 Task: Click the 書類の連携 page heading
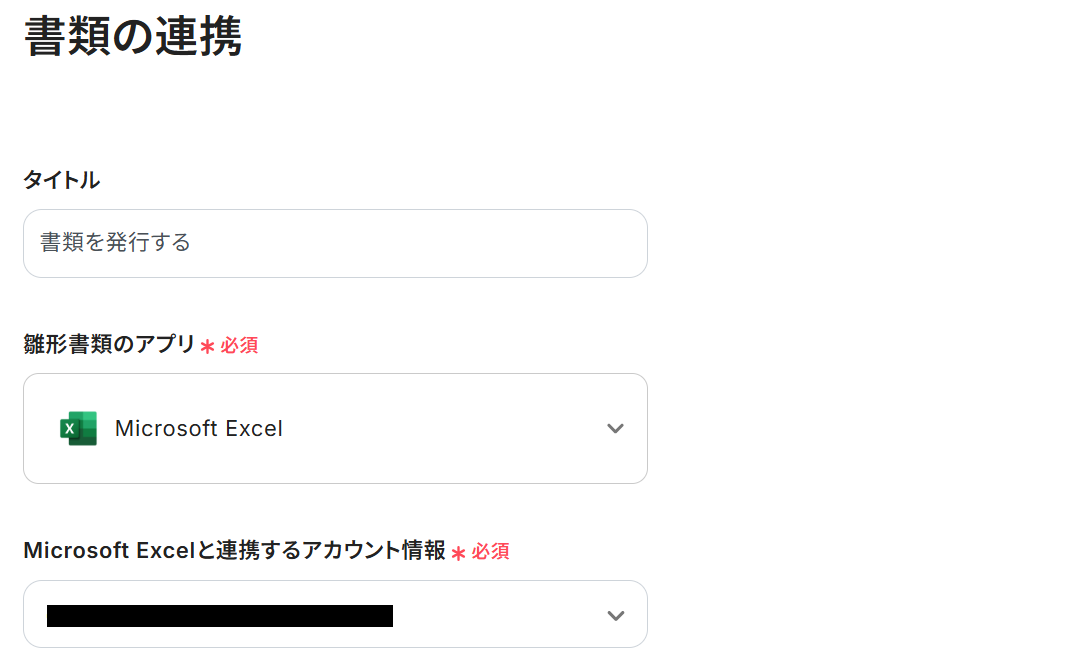coord(132,37)
